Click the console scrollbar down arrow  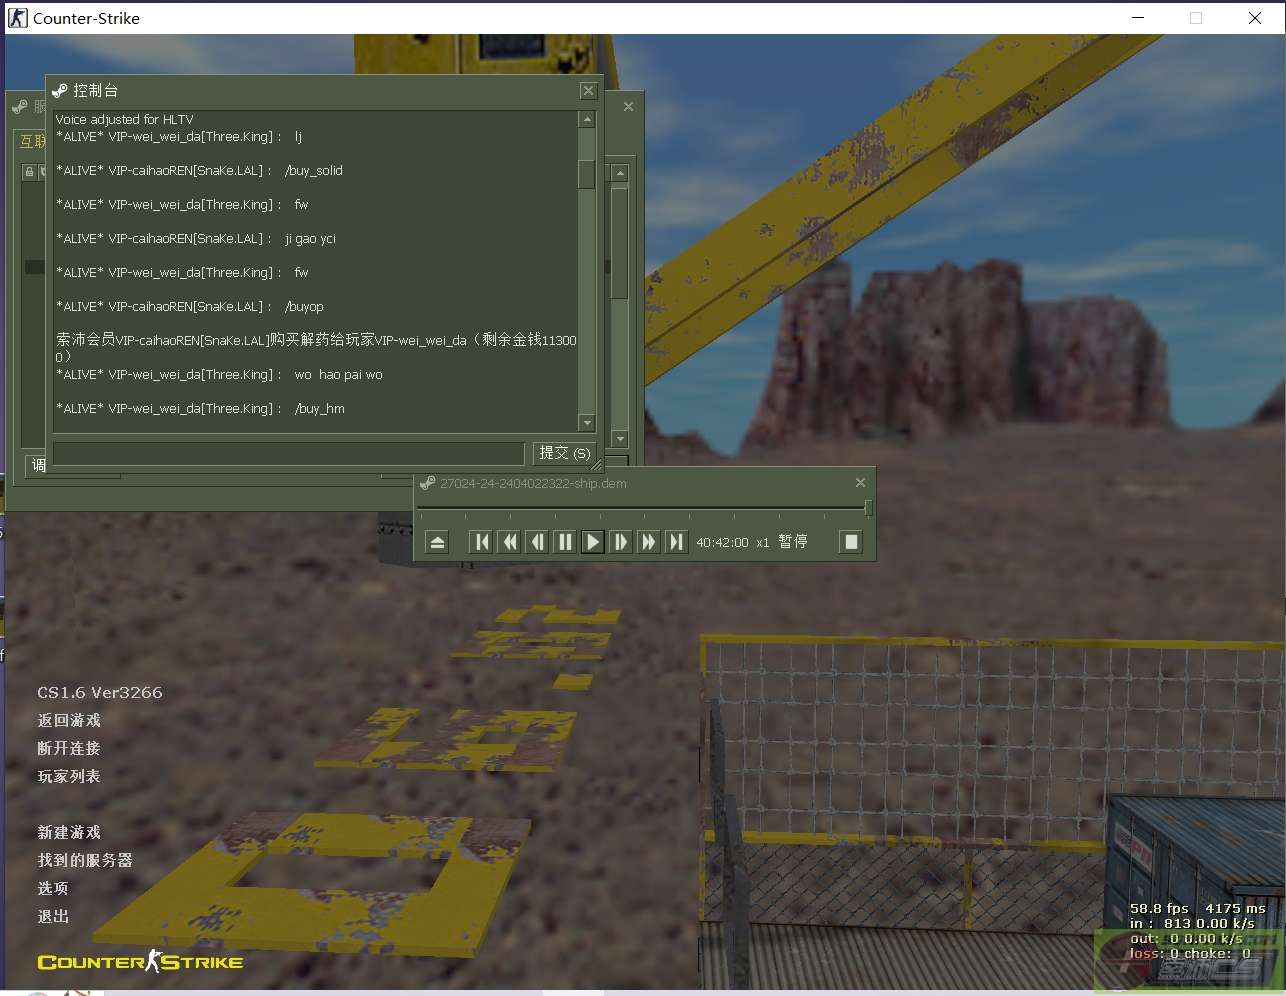coord(587,423)
